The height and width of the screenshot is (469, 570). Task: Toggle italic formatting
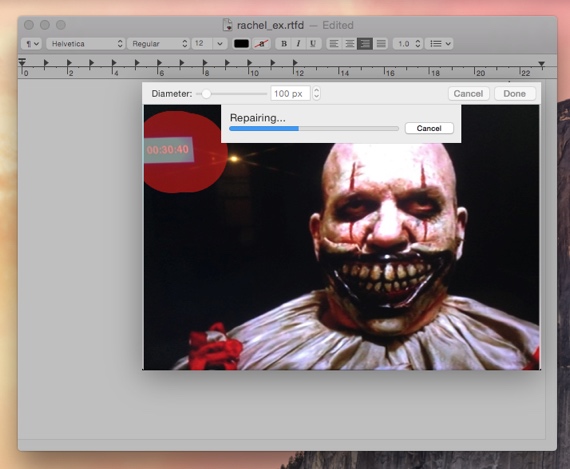pyautogui.click(x=298, y=44)
